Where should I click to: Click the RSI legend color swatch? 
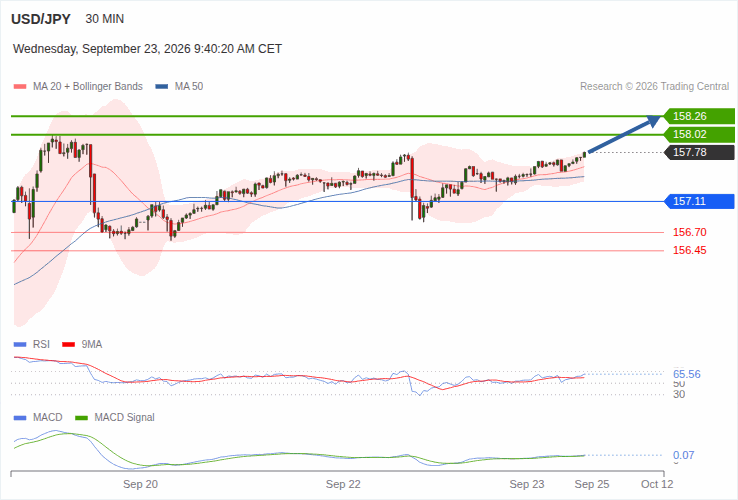(x=20, y=345)
